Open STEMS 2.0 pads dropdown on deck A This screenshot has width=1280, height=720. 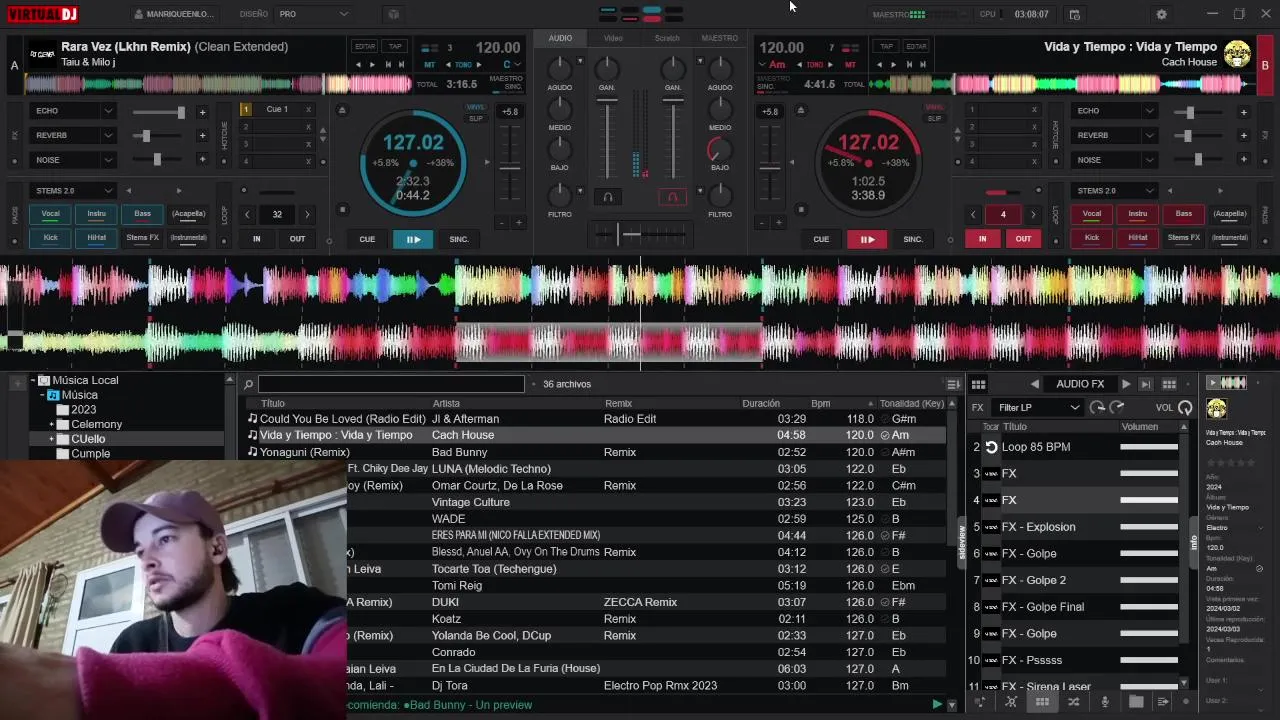72,191
